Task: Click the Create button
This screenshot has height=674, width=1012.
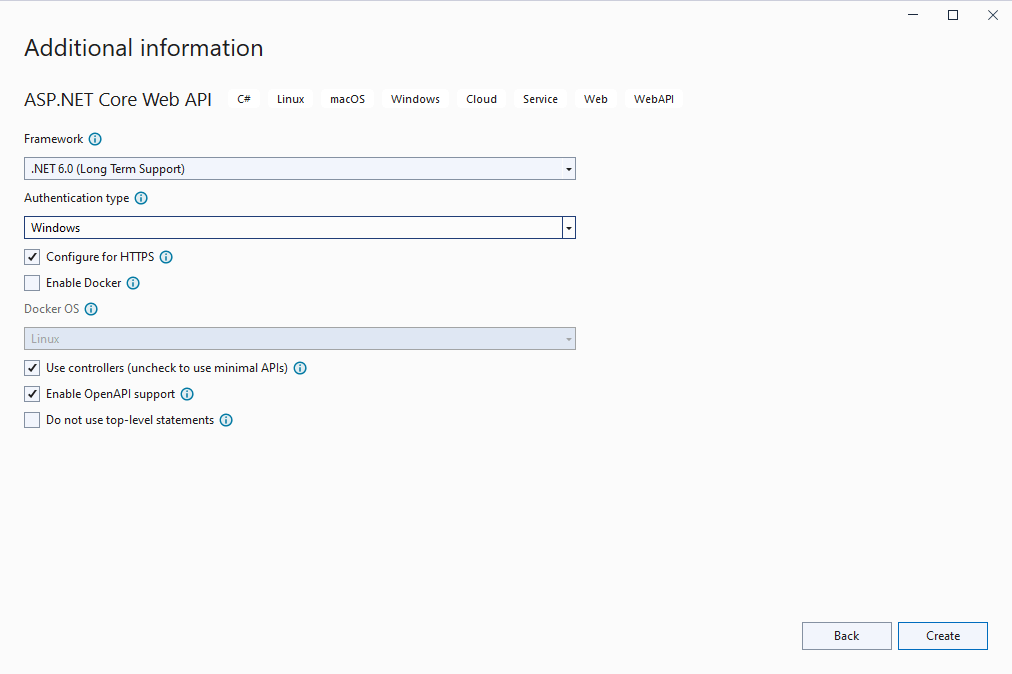Action: pos(942,636)
